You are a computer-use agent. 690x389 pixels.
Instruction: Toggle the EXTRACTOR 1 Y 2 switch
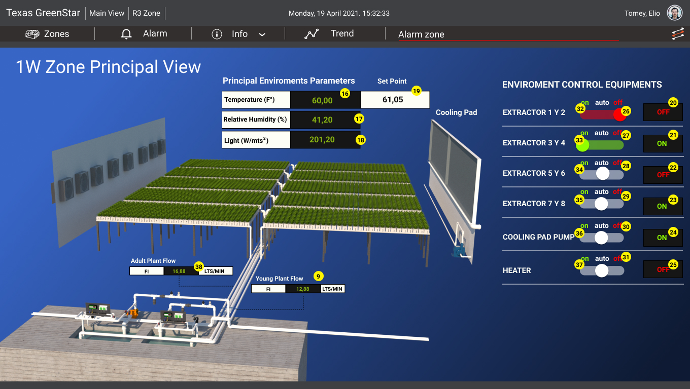pos(602,114)
